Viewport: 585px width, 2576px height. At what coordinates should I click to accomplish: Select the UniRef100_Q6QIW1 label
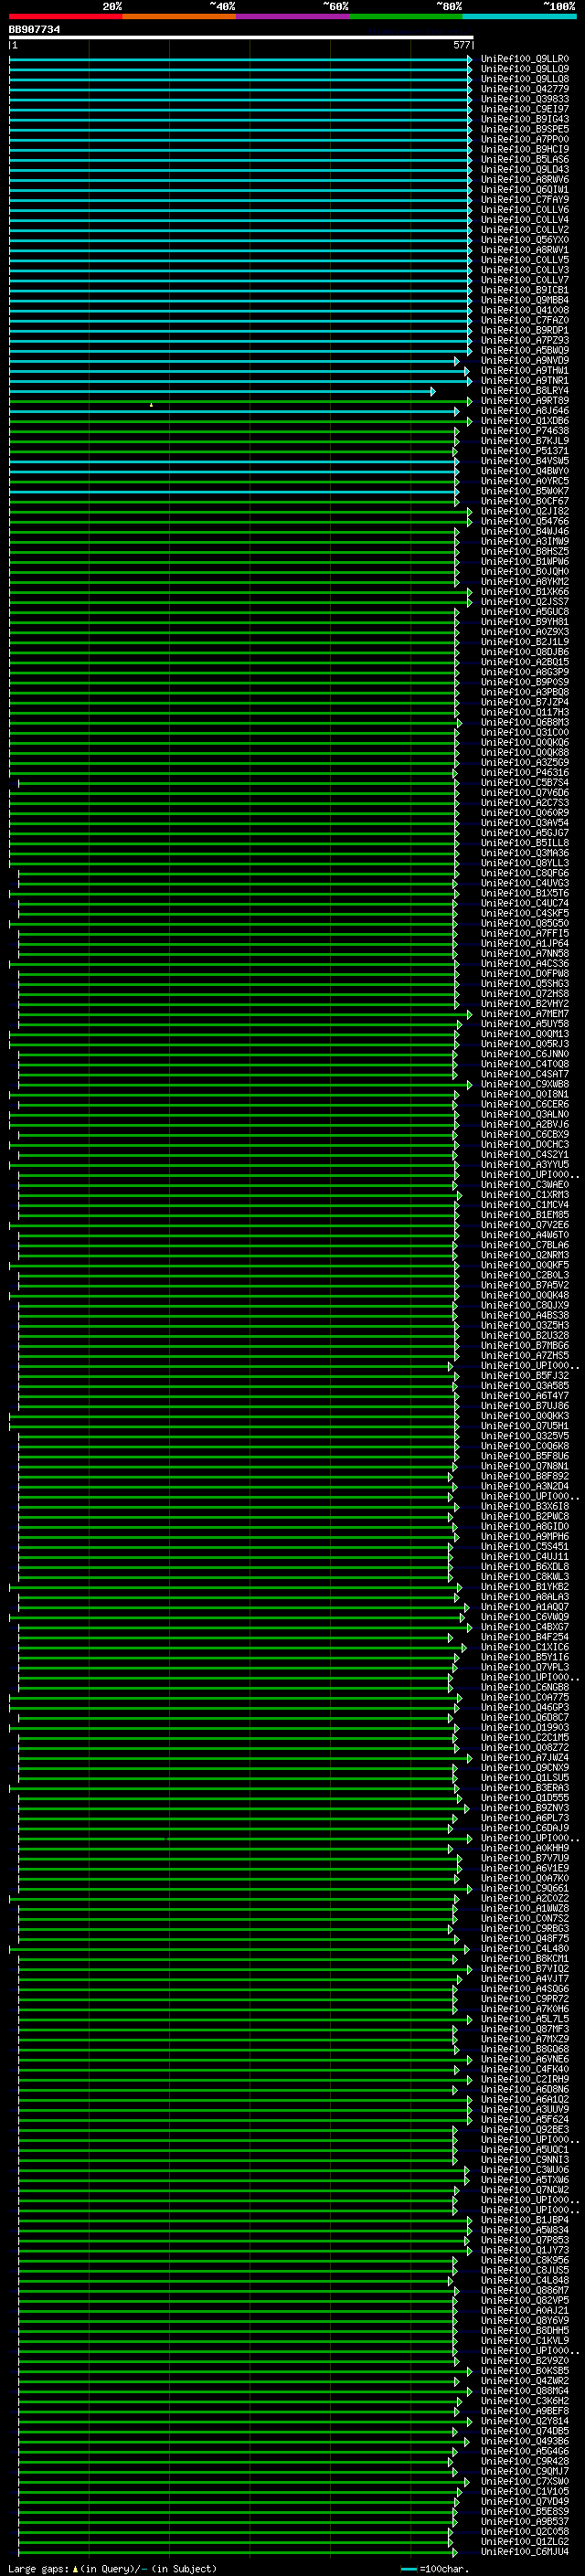[x=525, y=189]
